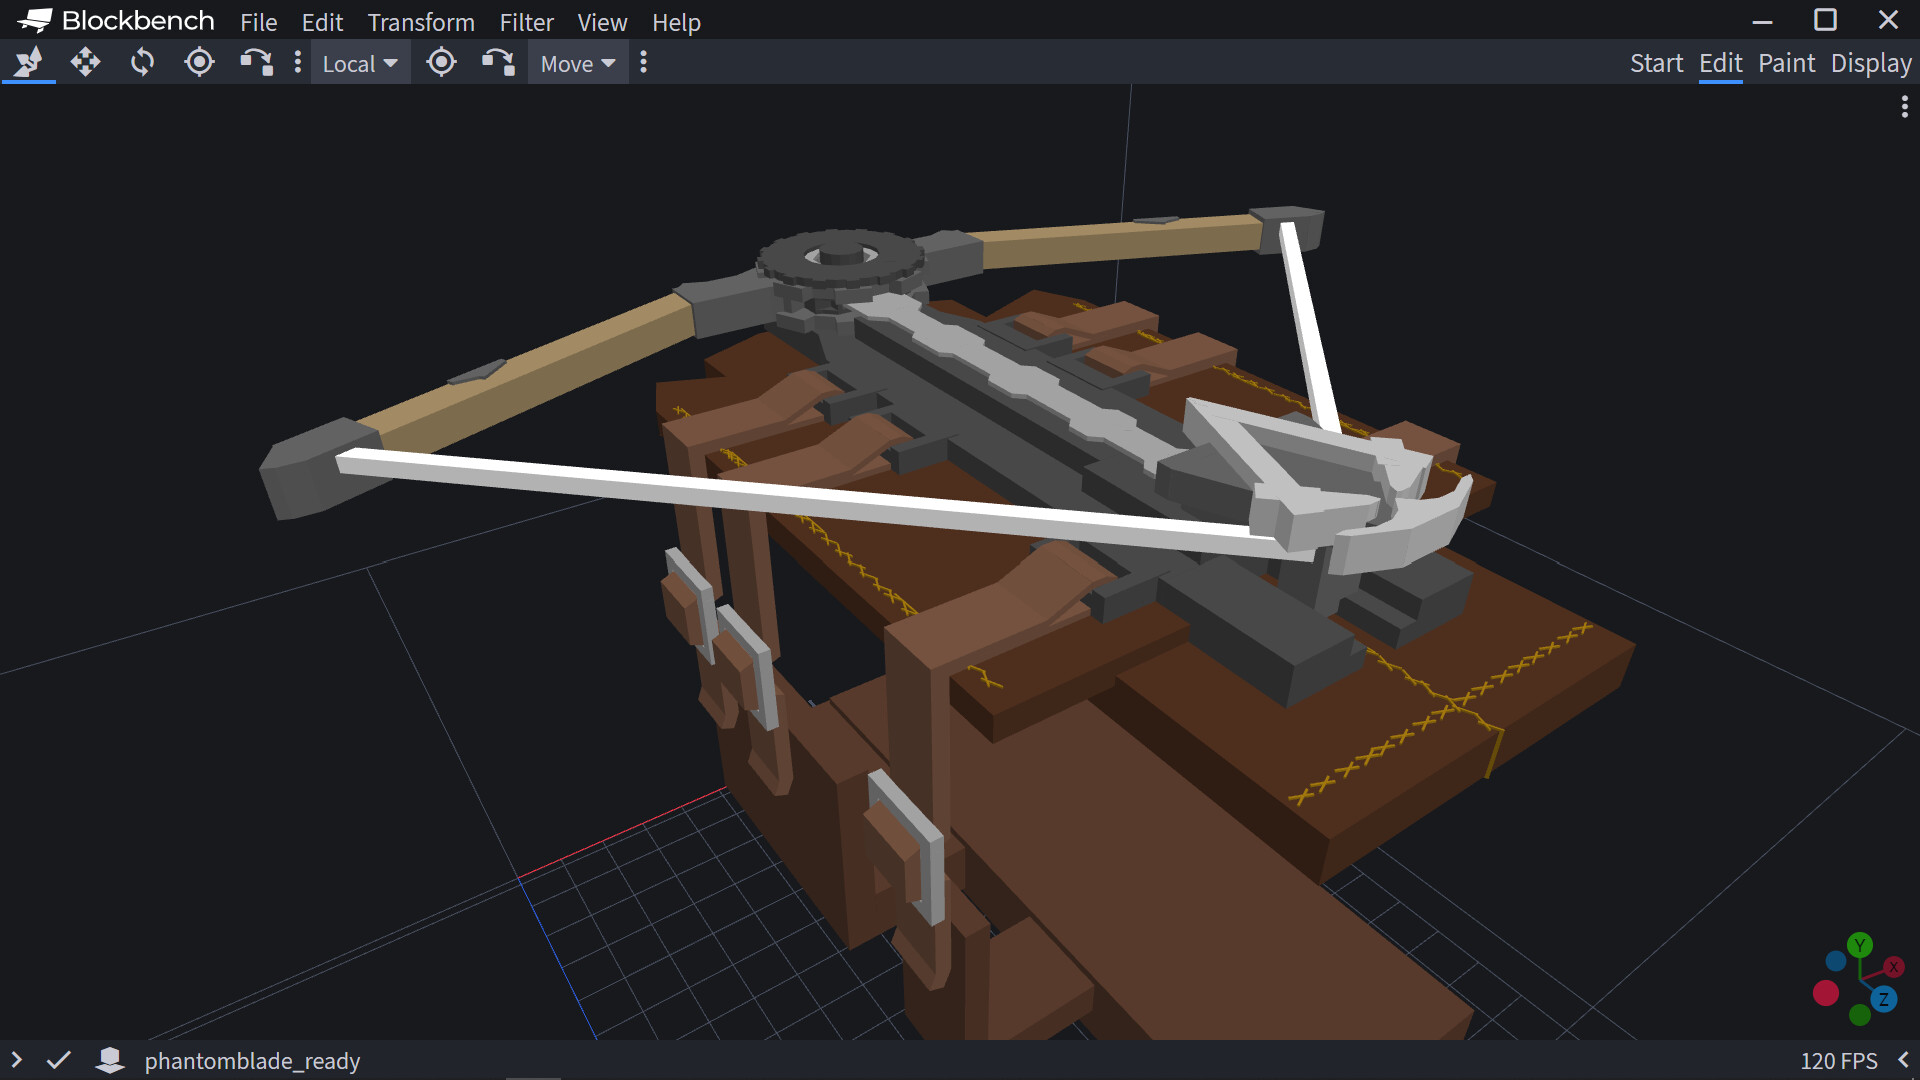
Task: Click the green Y axis on gizmo
Action: pyautogui.click(x=1860, y=945)
